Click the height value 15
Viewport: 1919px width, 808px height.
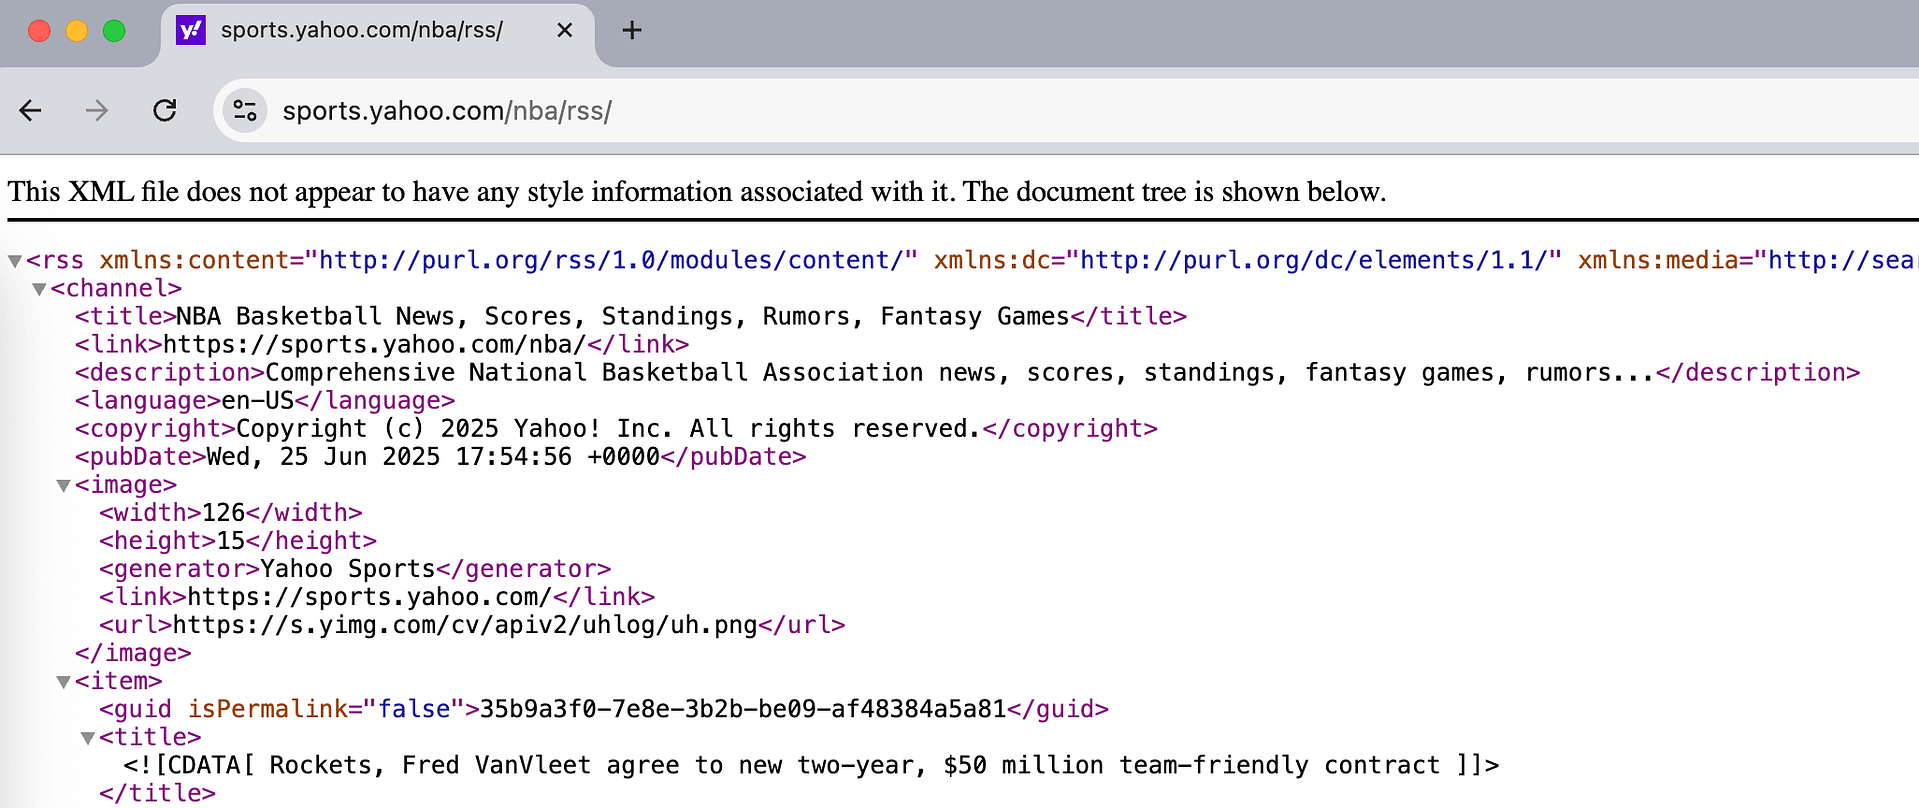point(231,540)
